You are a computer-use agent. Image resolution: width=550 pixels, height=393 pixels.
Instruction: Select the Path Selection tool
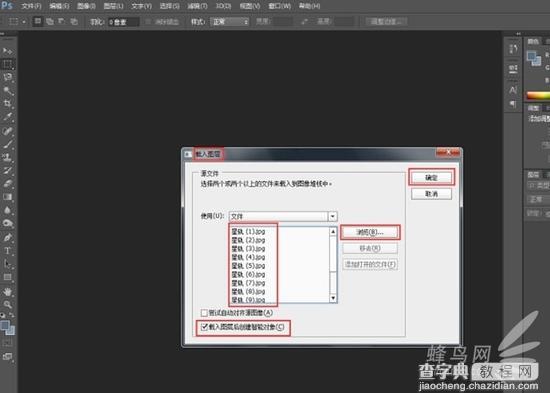click(7, 264)
